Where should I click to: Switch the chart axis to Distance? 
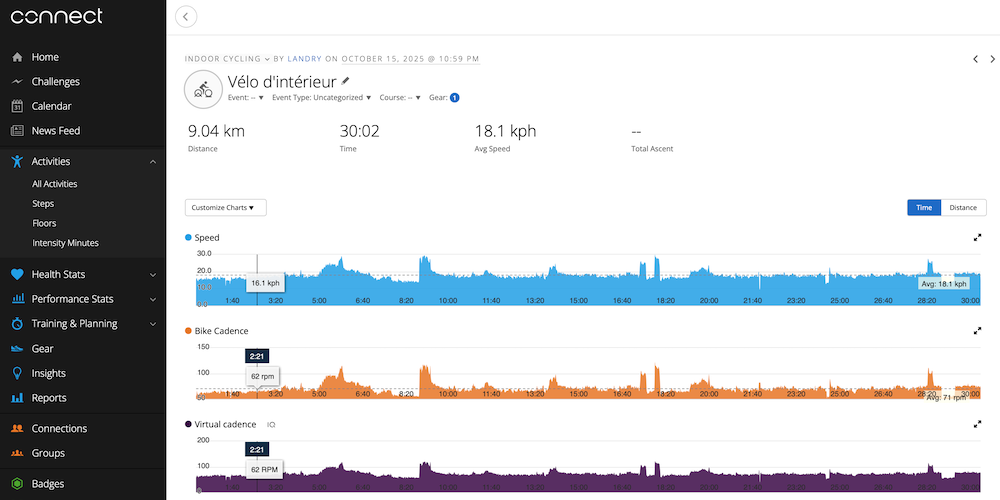coord(963,208)
